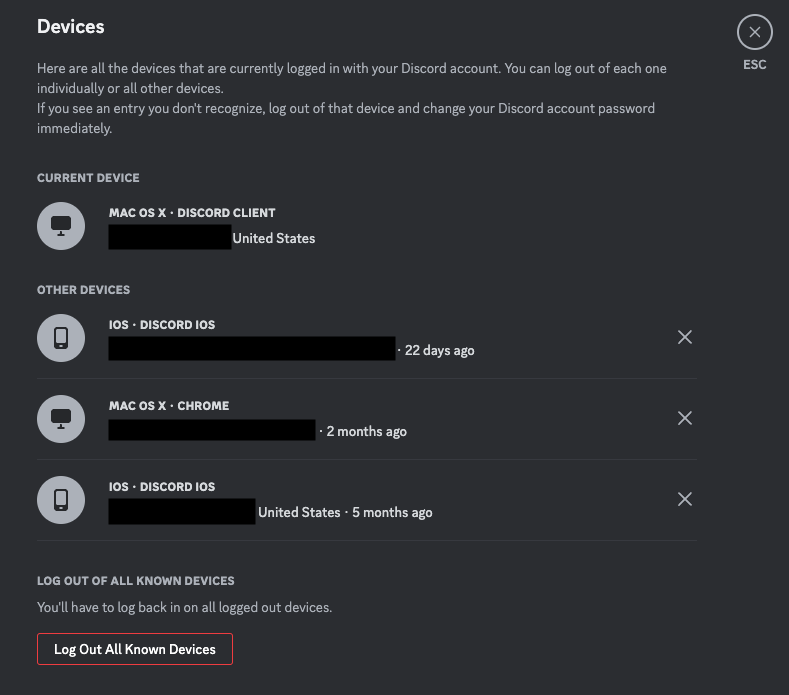Viewport: 789px width, 695px height.
Task: Select the "IOS · DISCORD IOS" title above 22 days ago
Action: 162,325
